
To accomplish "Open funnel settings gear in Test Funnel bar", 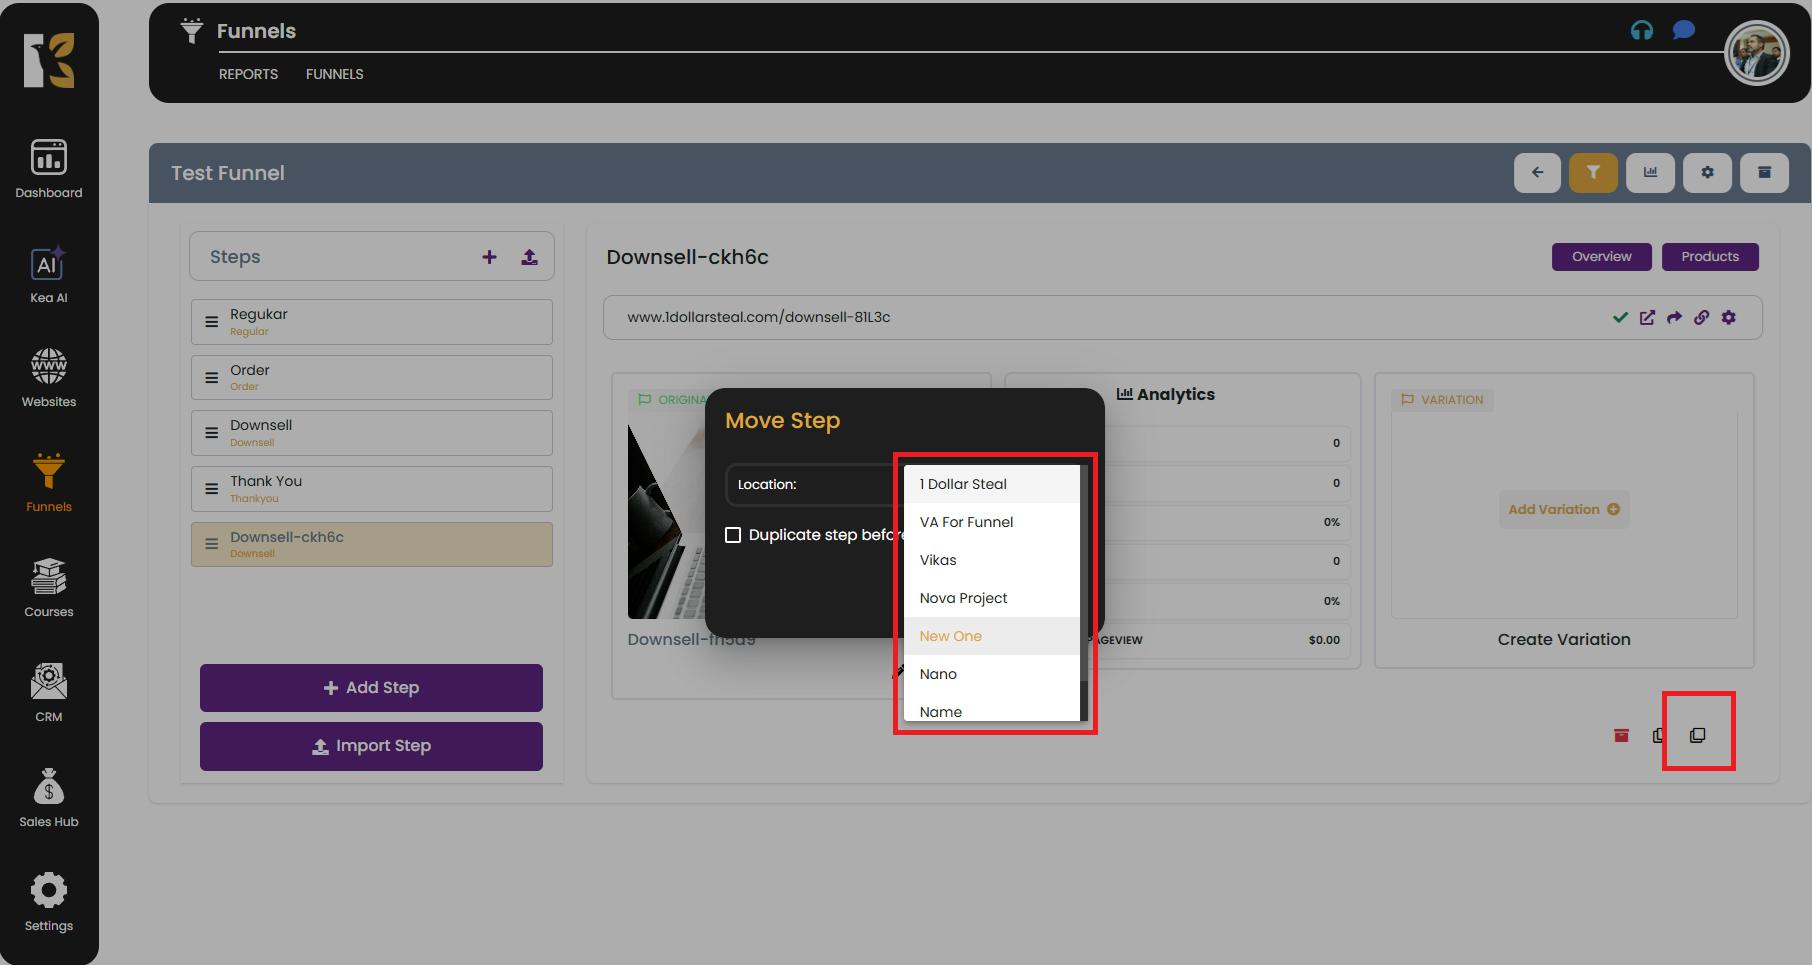I will tap(1707, 173).
